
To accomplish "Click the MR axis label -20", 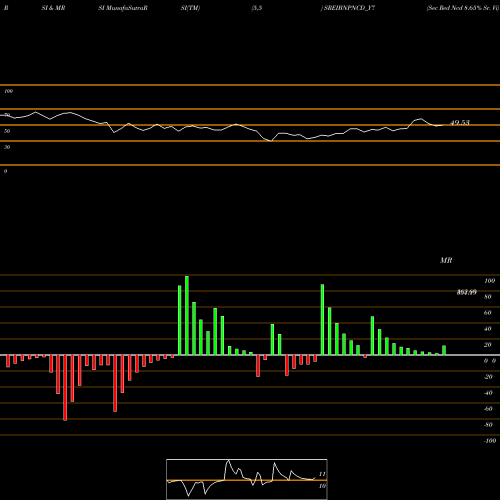I will point(488,377).
